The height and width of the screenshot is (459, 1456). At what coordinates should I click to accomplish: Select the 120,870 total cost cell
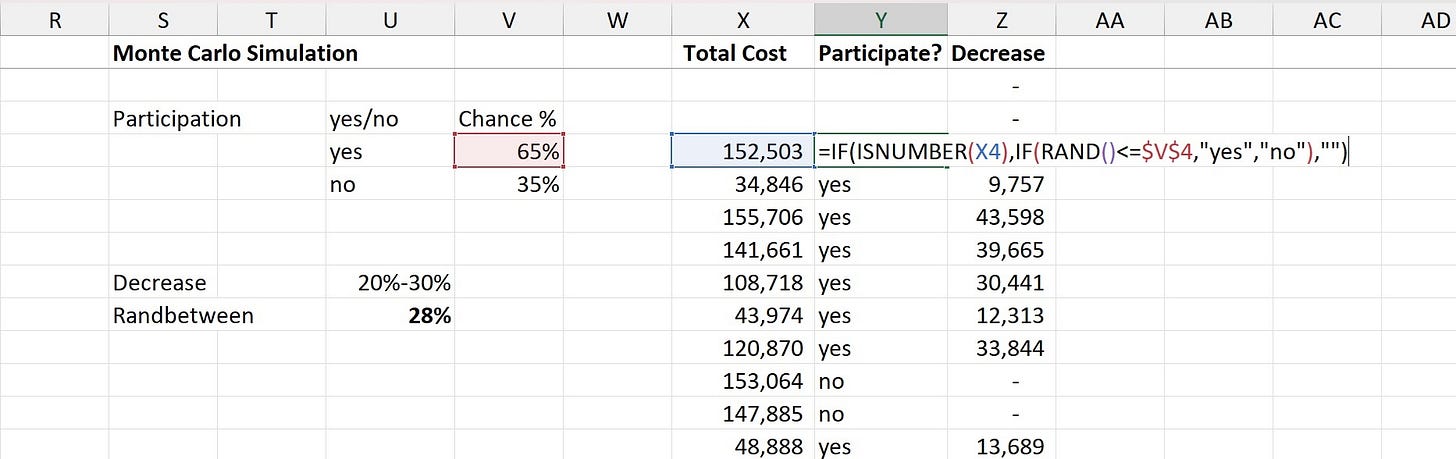743,349
